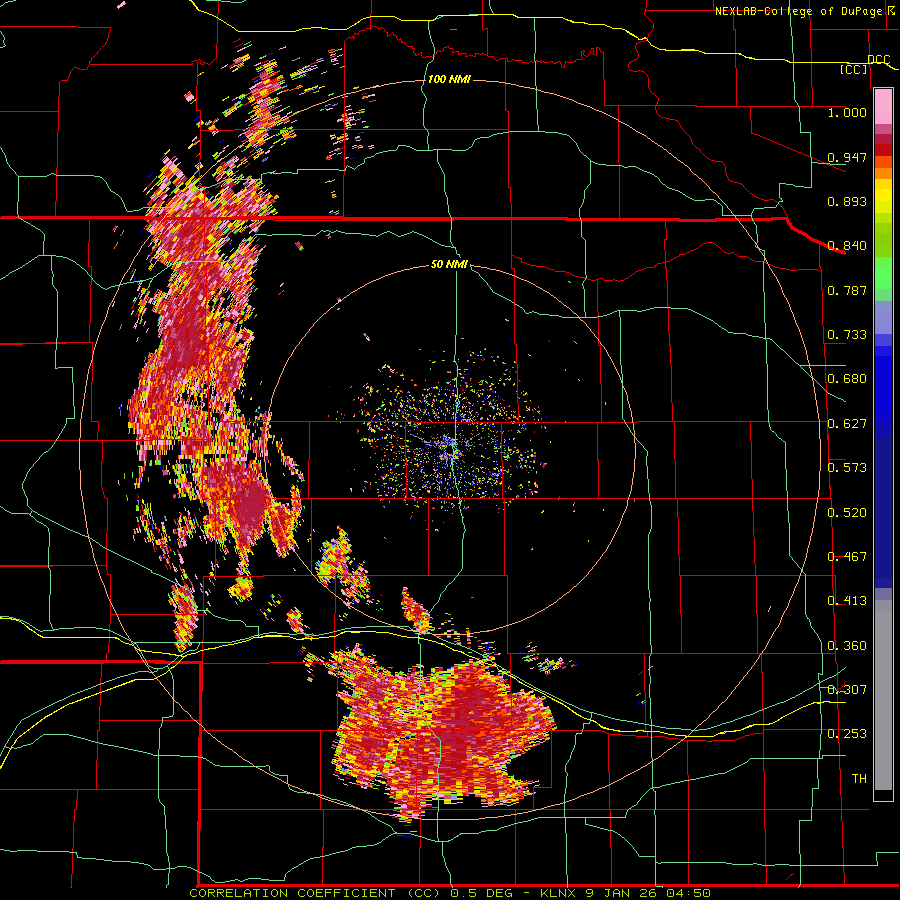
Task: Click the 1.000 value on the color scale
Action: pos(847,112)
